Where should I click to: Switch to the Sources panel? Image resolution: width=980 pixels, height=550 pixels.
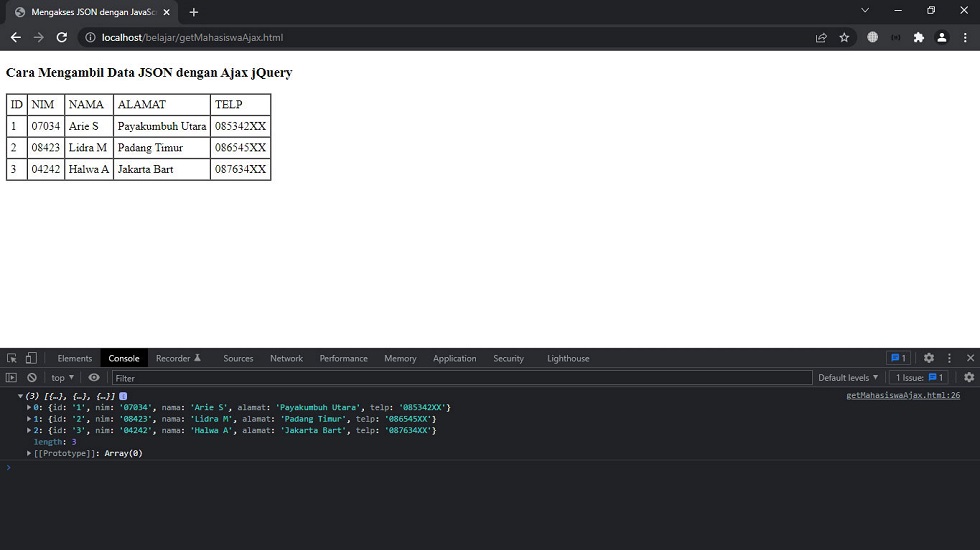coord(238,358)
